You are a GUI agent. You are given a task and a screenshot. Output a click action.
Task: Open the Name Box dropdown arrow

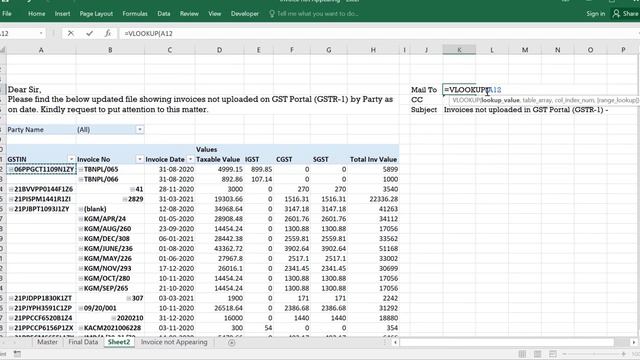pos(41,33)
